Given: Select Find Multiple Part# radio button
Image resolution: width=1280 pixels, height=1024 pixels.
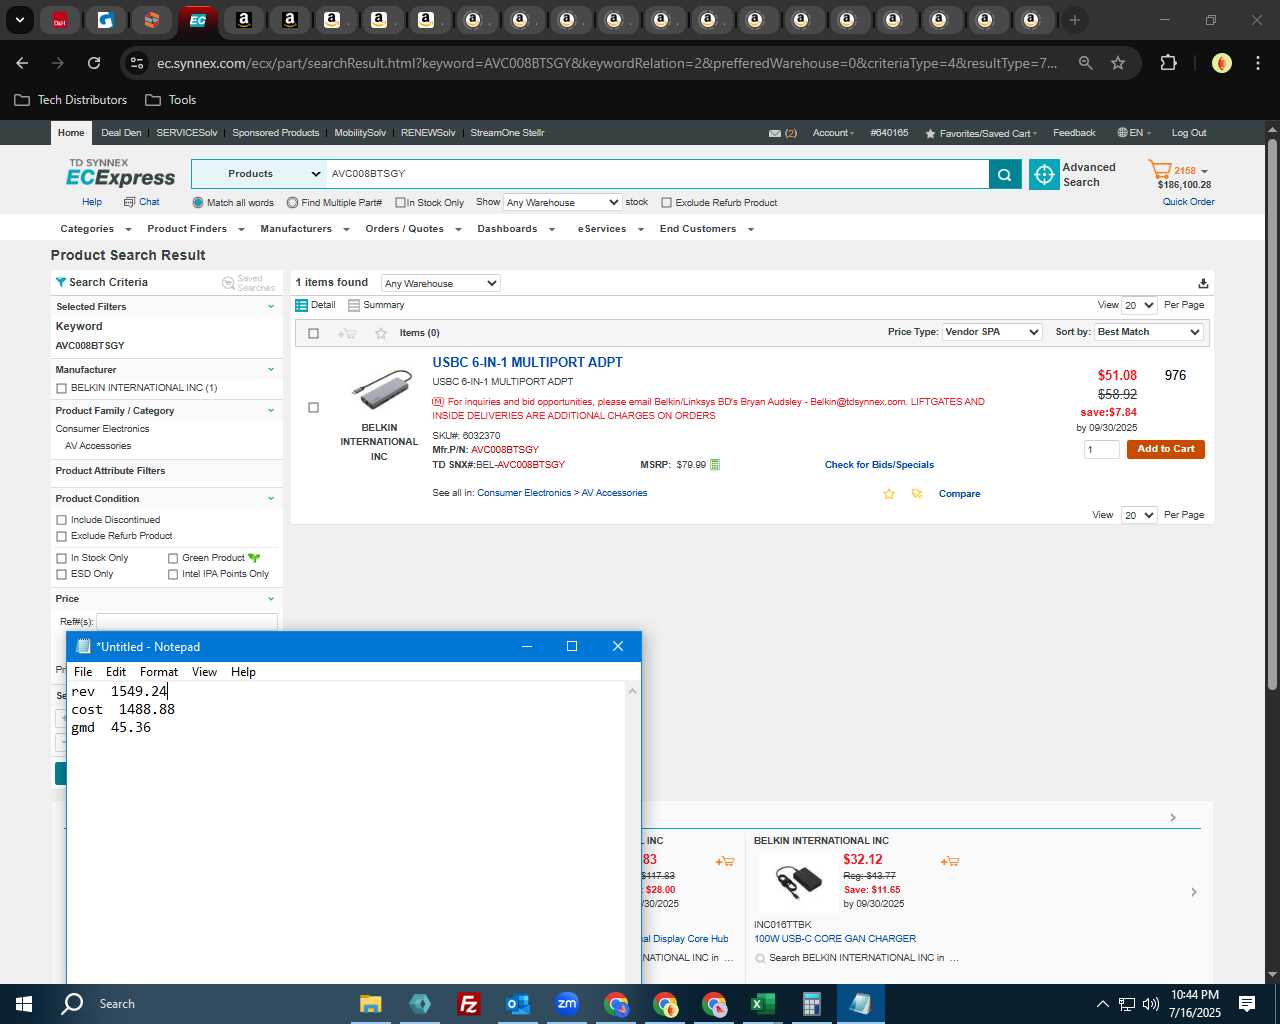Looking at the screenshot, I should [x=292, y=203].
